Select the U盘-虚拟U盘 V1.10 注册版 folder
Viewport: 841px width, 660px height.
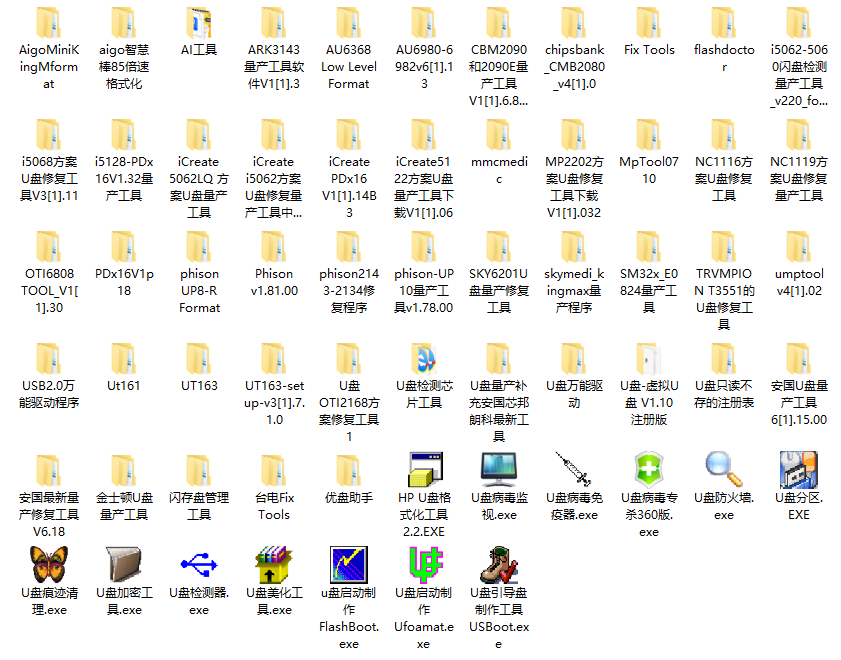point(649,358)
